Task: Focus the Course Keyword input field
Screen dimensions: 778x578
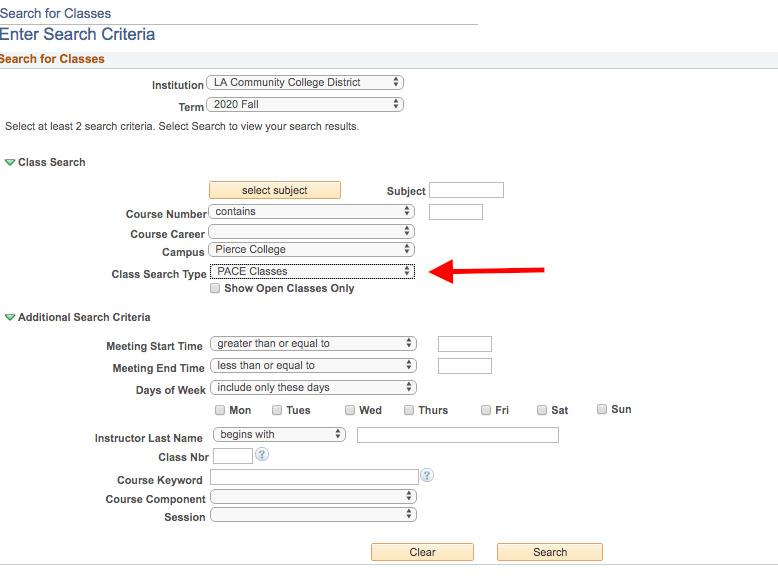Action: (315, 477)
